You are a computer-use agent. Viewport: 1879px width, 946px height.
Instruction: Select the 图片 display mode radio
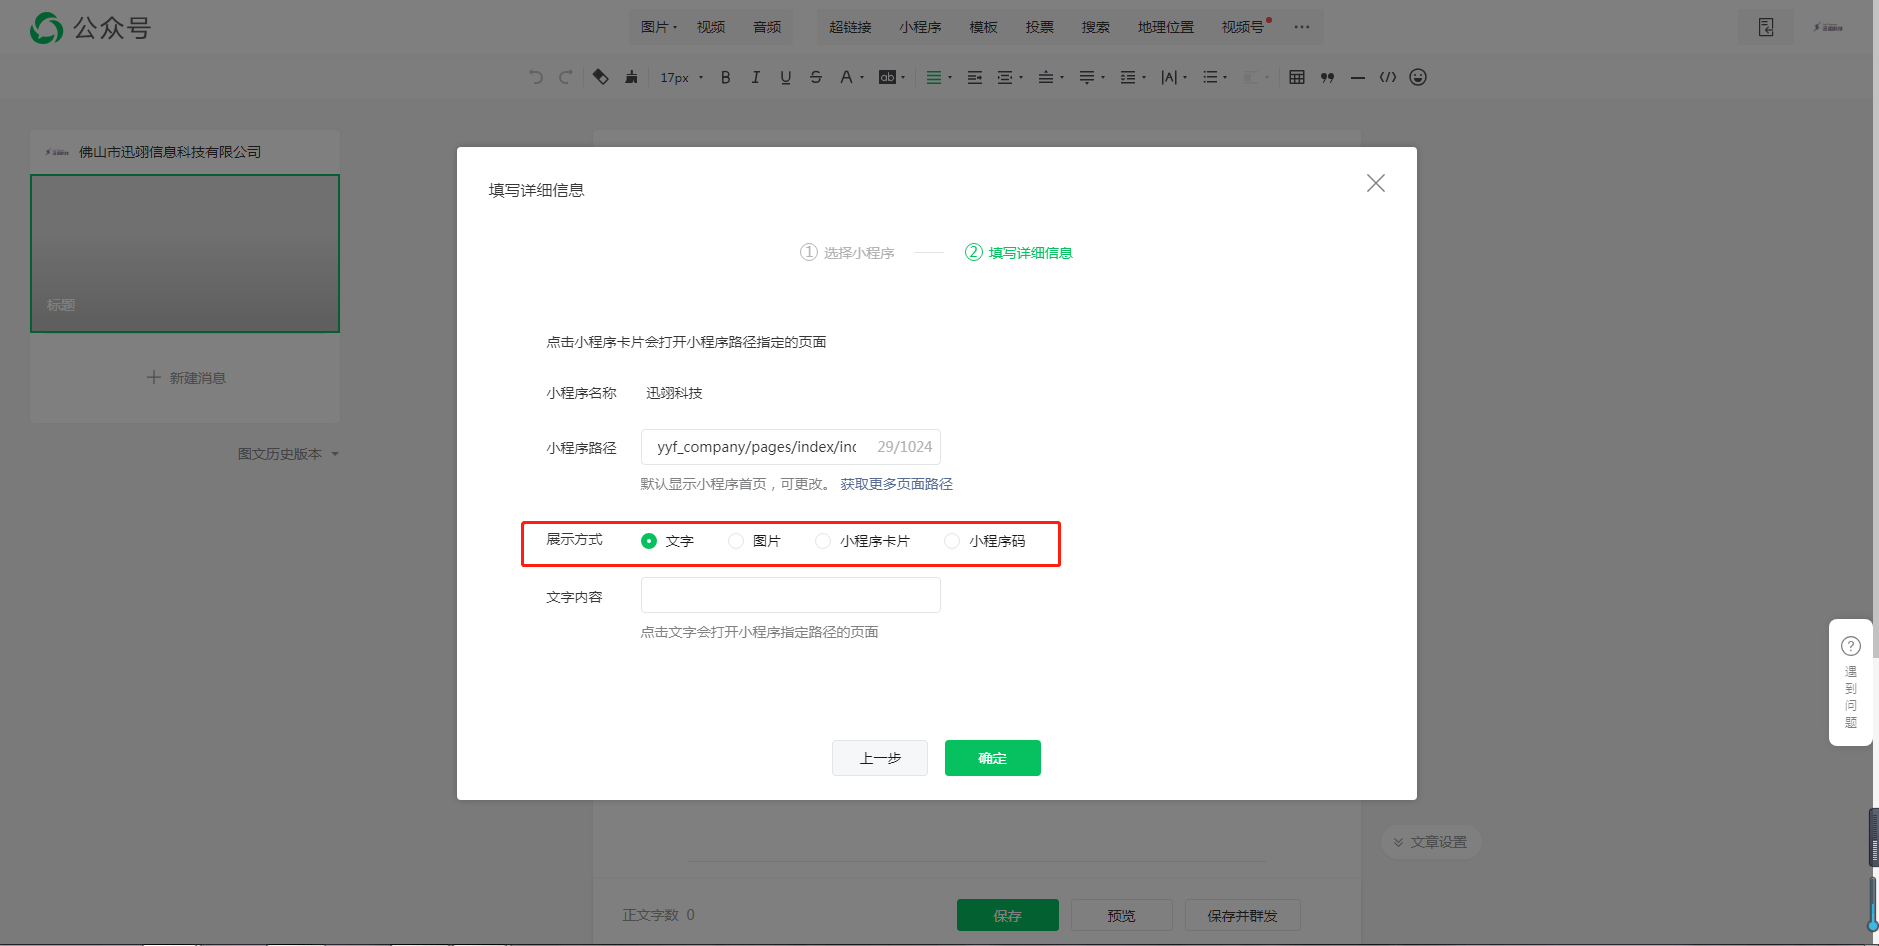click(736, 541)
